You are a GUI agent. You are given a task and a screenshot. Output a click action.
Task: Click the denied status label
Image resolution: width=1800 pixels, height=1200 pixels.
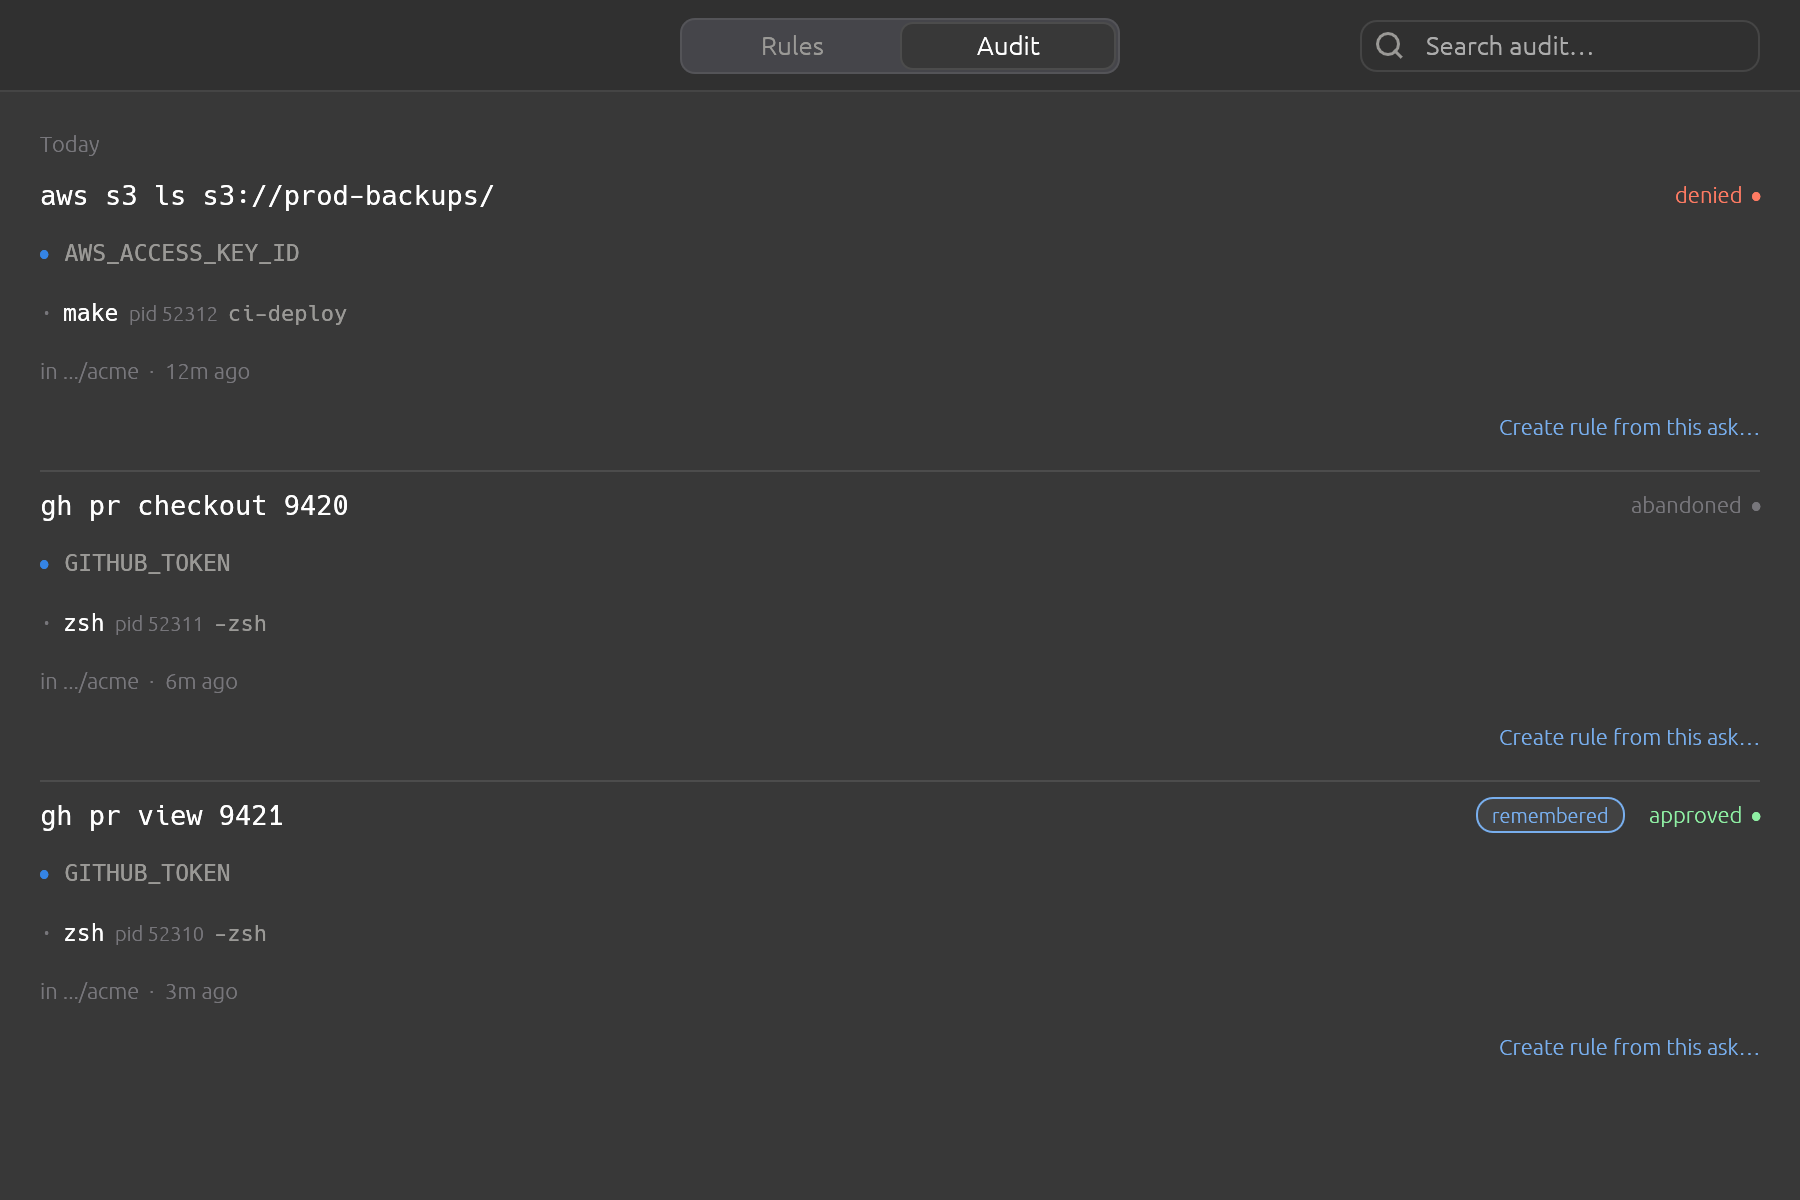click(1708, 196)
